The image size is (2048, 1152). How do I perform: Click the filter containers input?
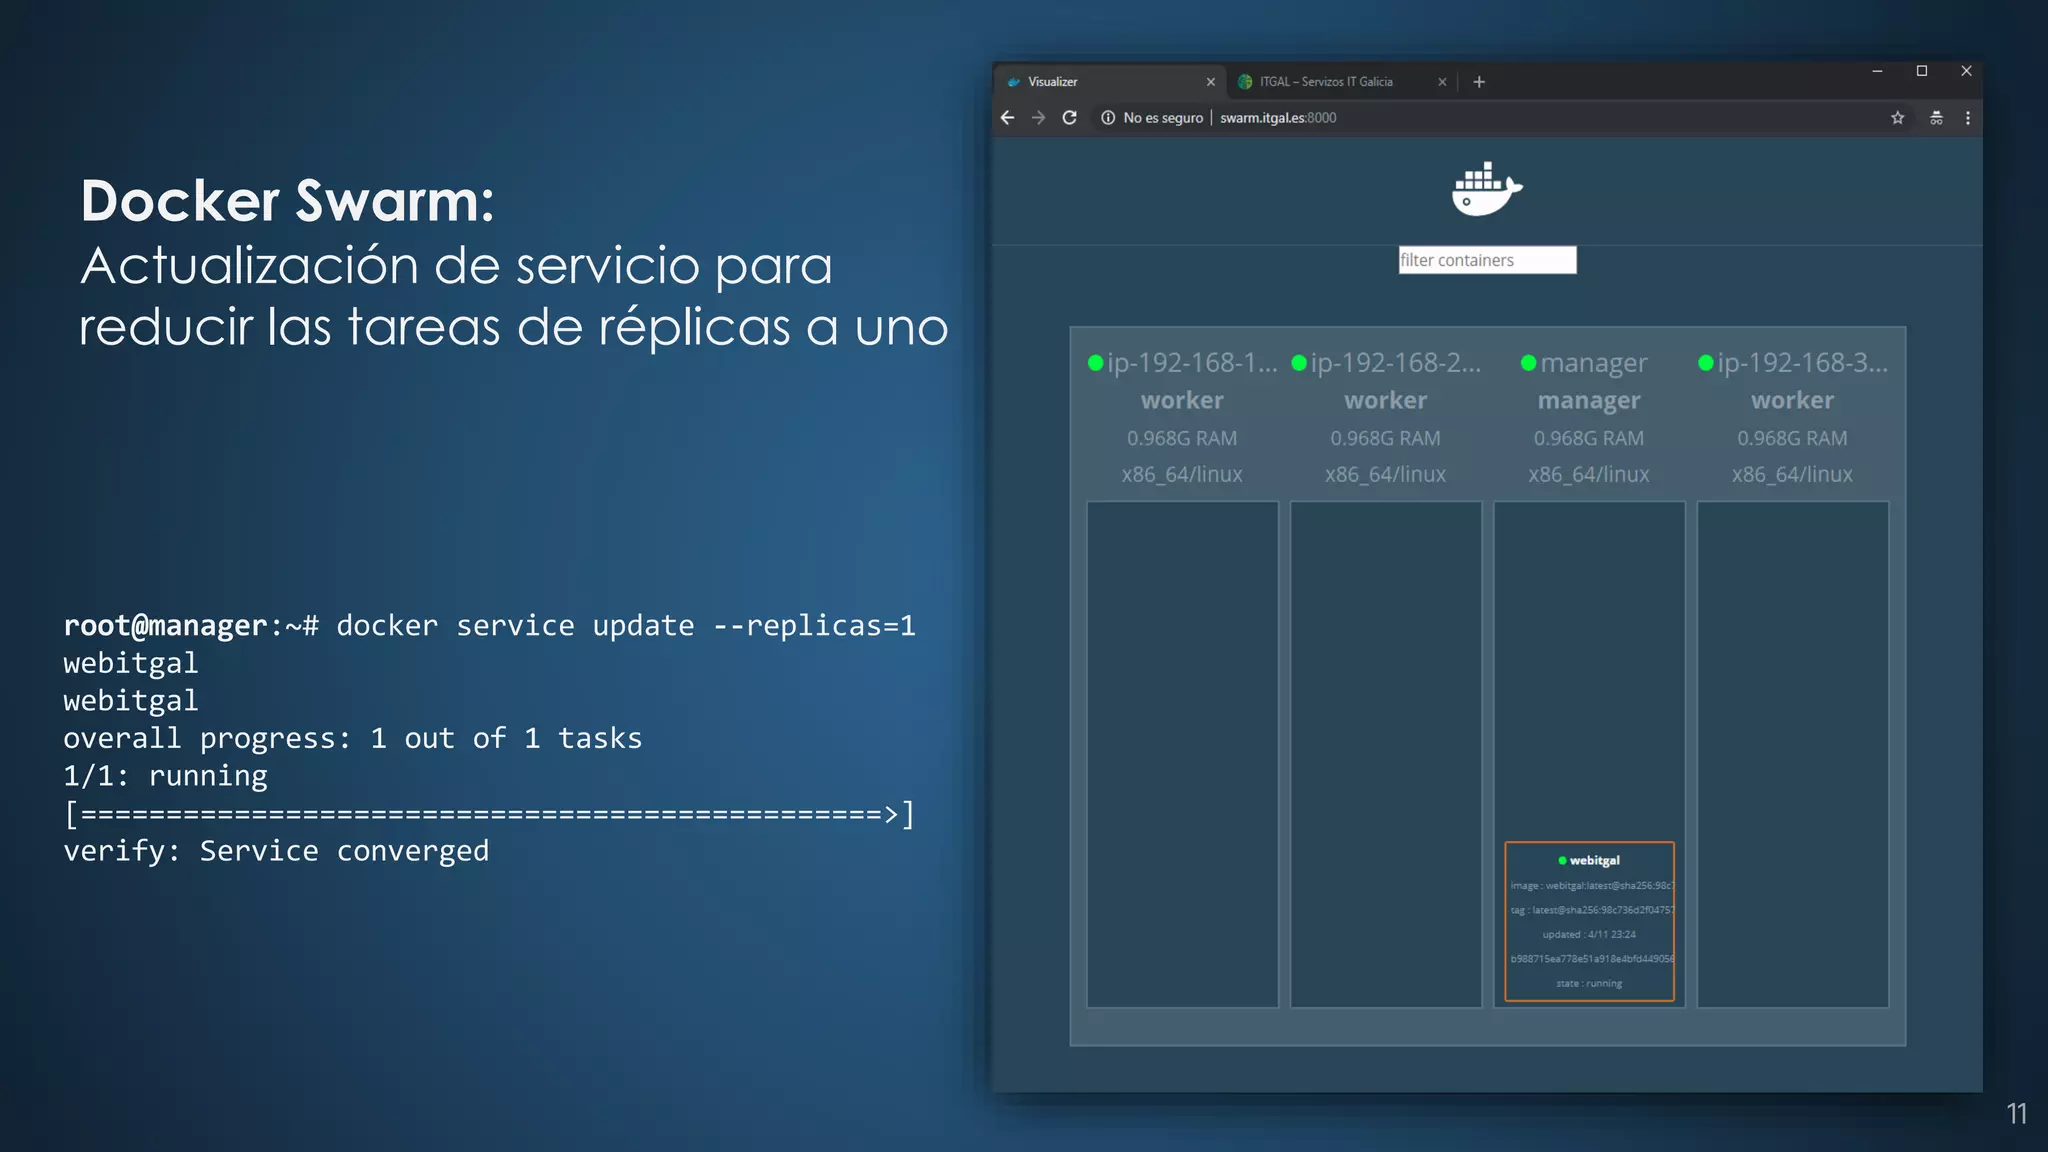coord(1487,260)
